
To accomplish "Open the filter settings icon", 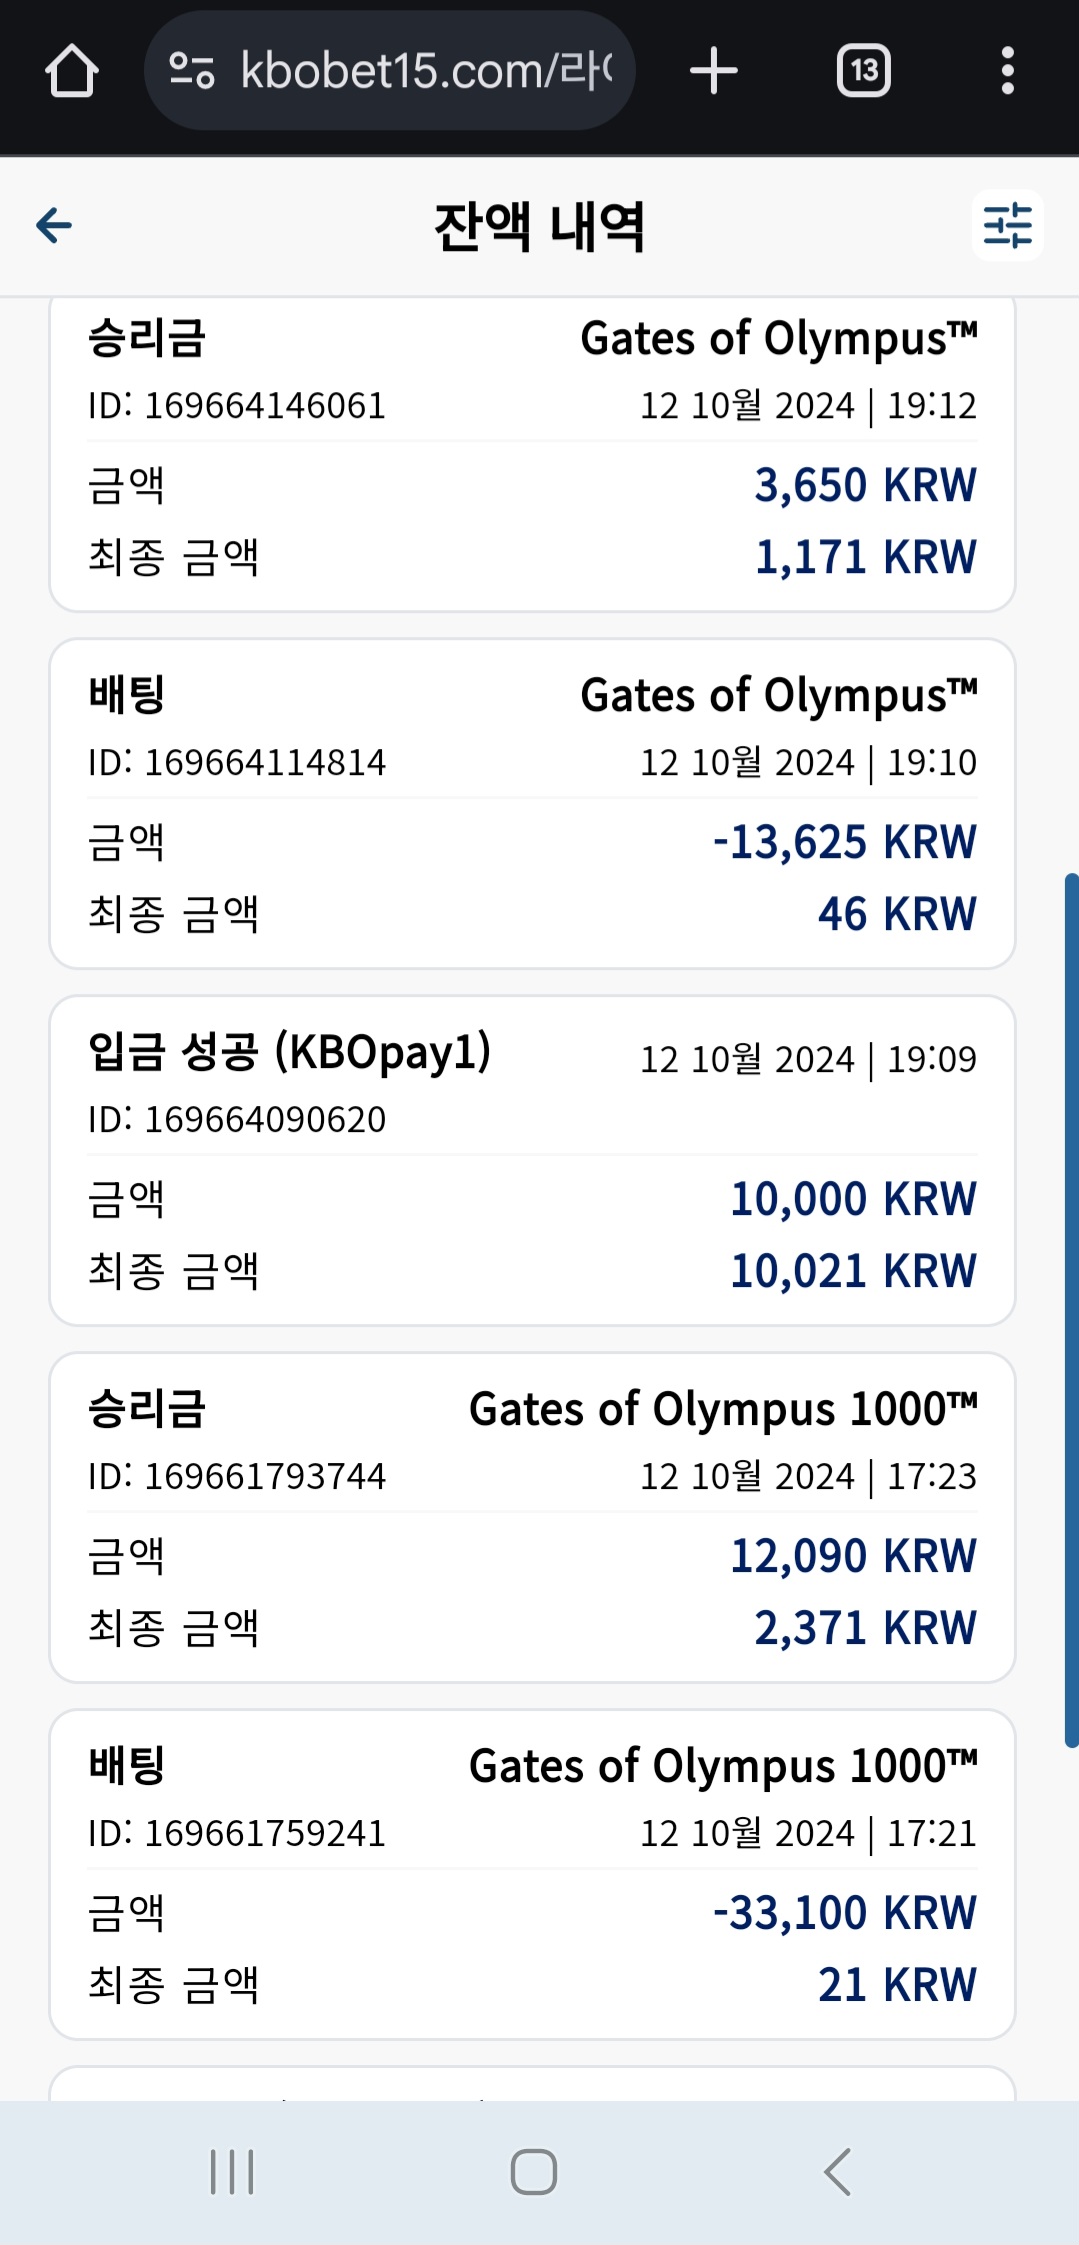I will 1007,225.
